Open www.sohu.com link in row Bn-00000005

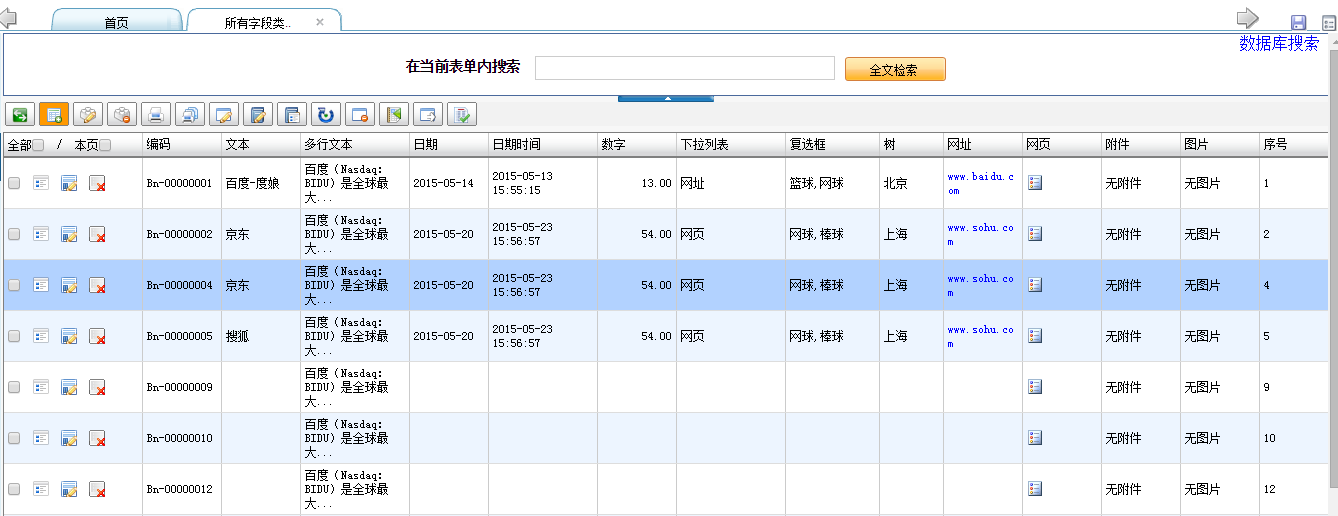pyautogui.click(x=981, y=336)
